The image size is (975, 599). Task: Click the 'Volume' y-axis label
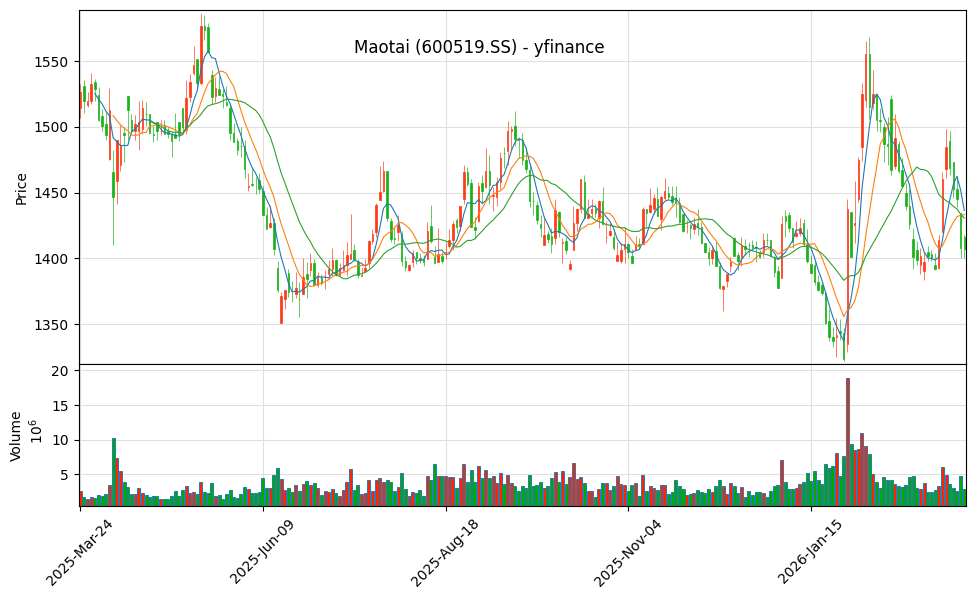click(16, 436)
